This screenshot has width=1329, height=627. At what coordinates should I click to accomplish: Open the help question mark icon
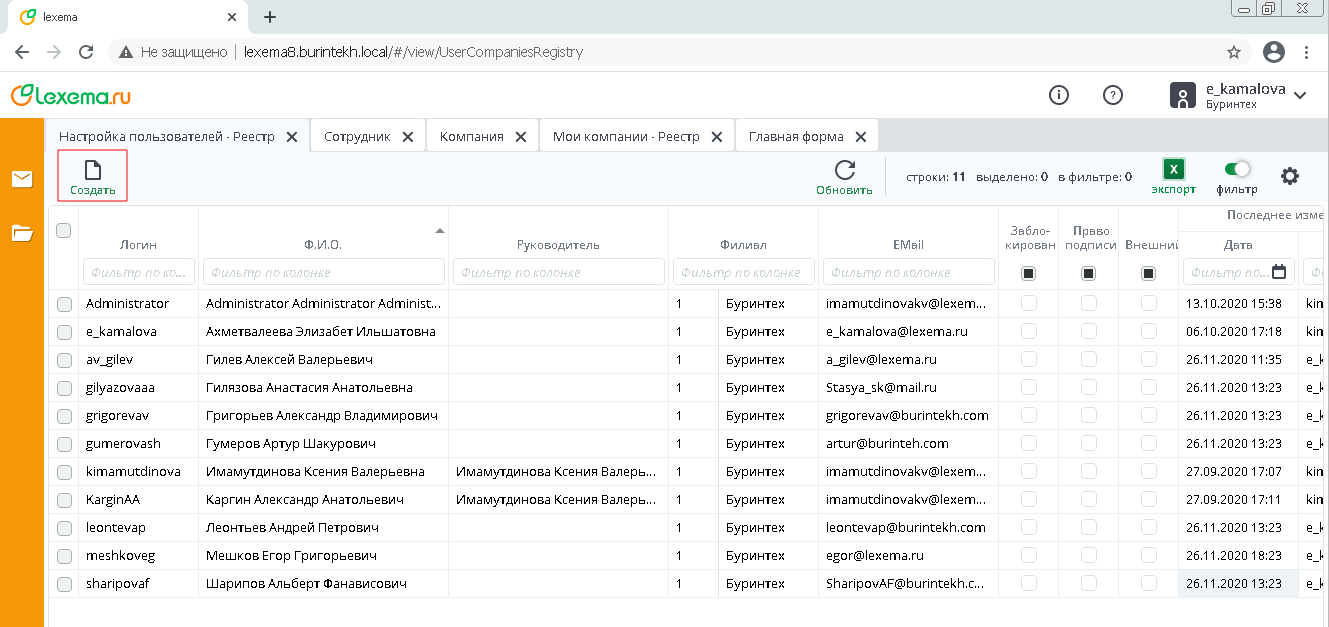[x=1112, y=95]
